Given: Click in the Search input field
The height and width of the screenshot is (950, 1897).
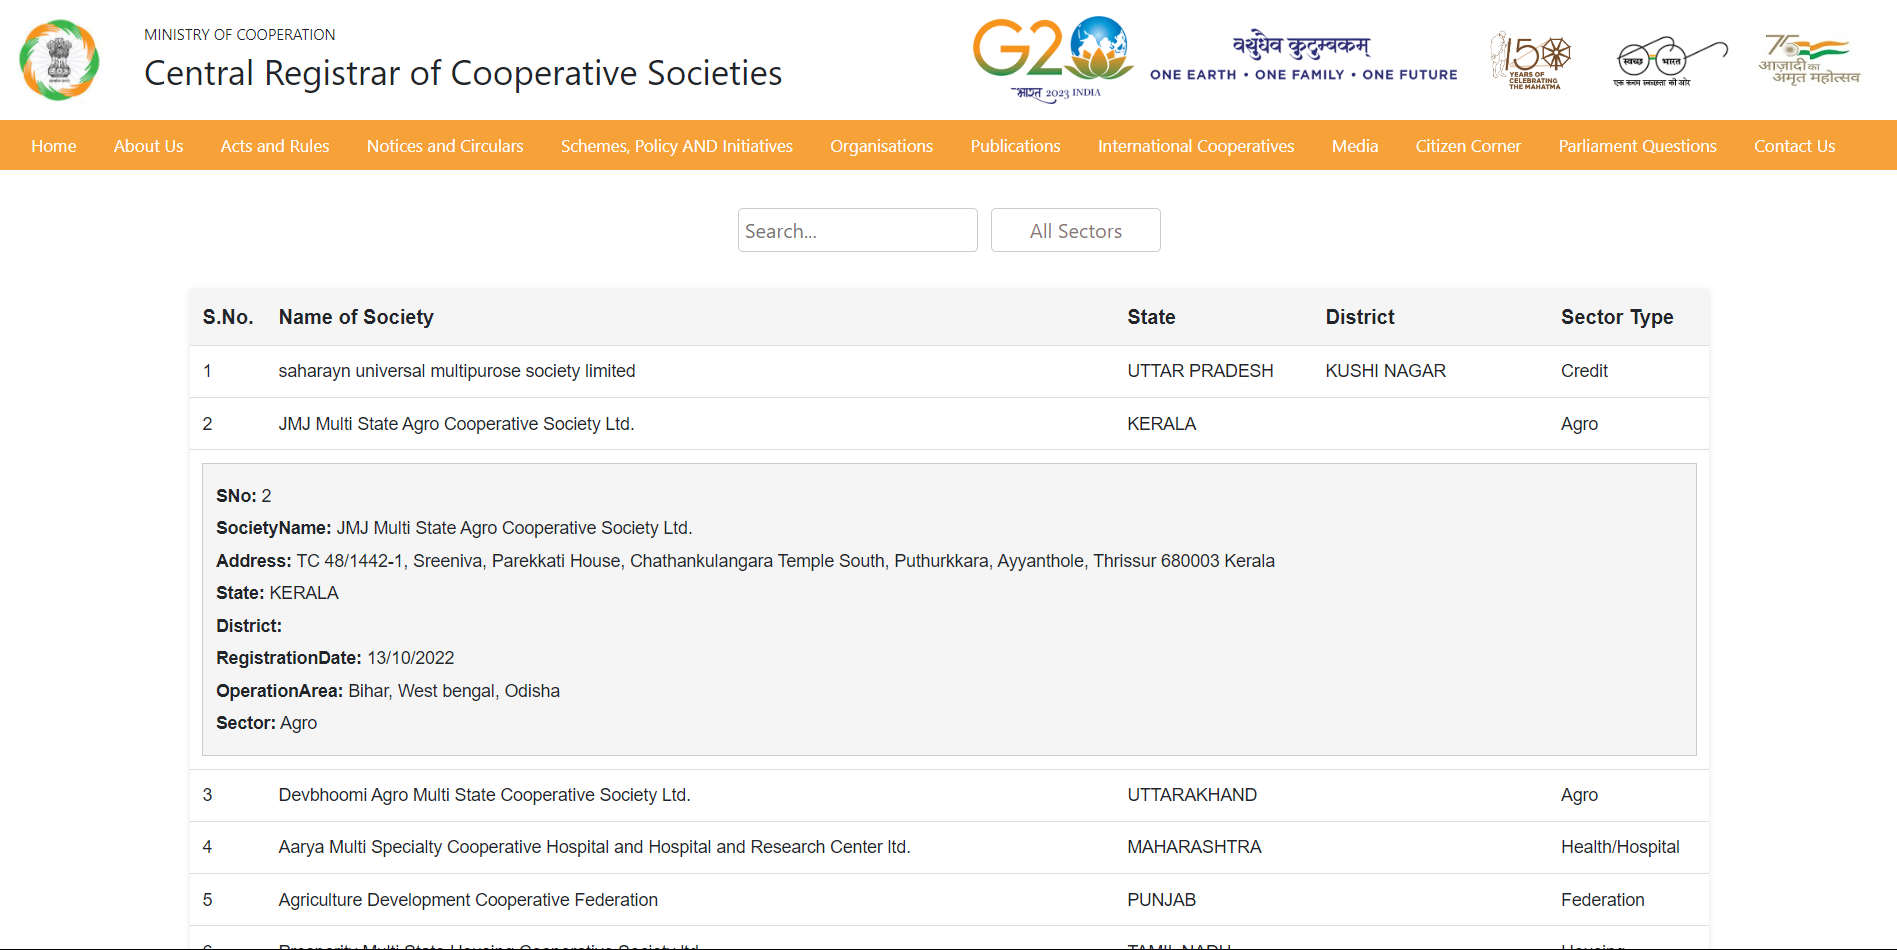Looking at the screenshot, I should tap(857, 230).
